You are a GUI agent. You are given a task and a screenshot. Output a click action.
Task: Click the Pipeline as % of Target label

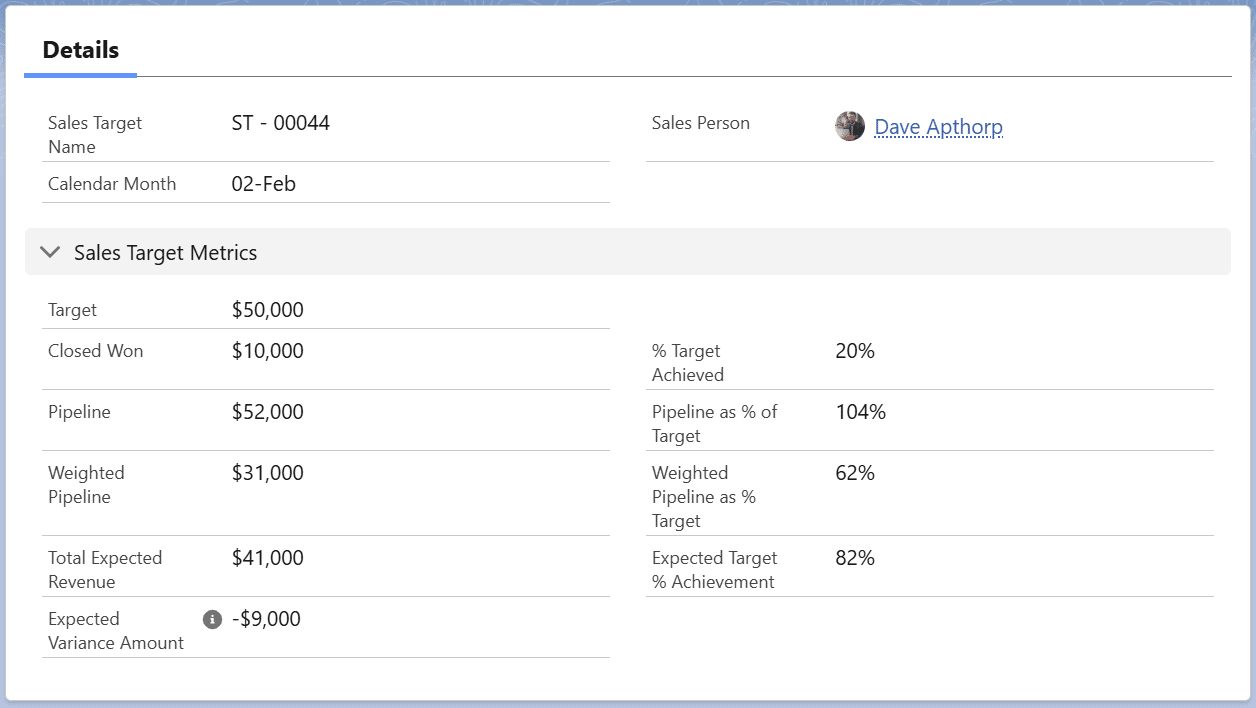pyautogui.click(x=715, y=424)
